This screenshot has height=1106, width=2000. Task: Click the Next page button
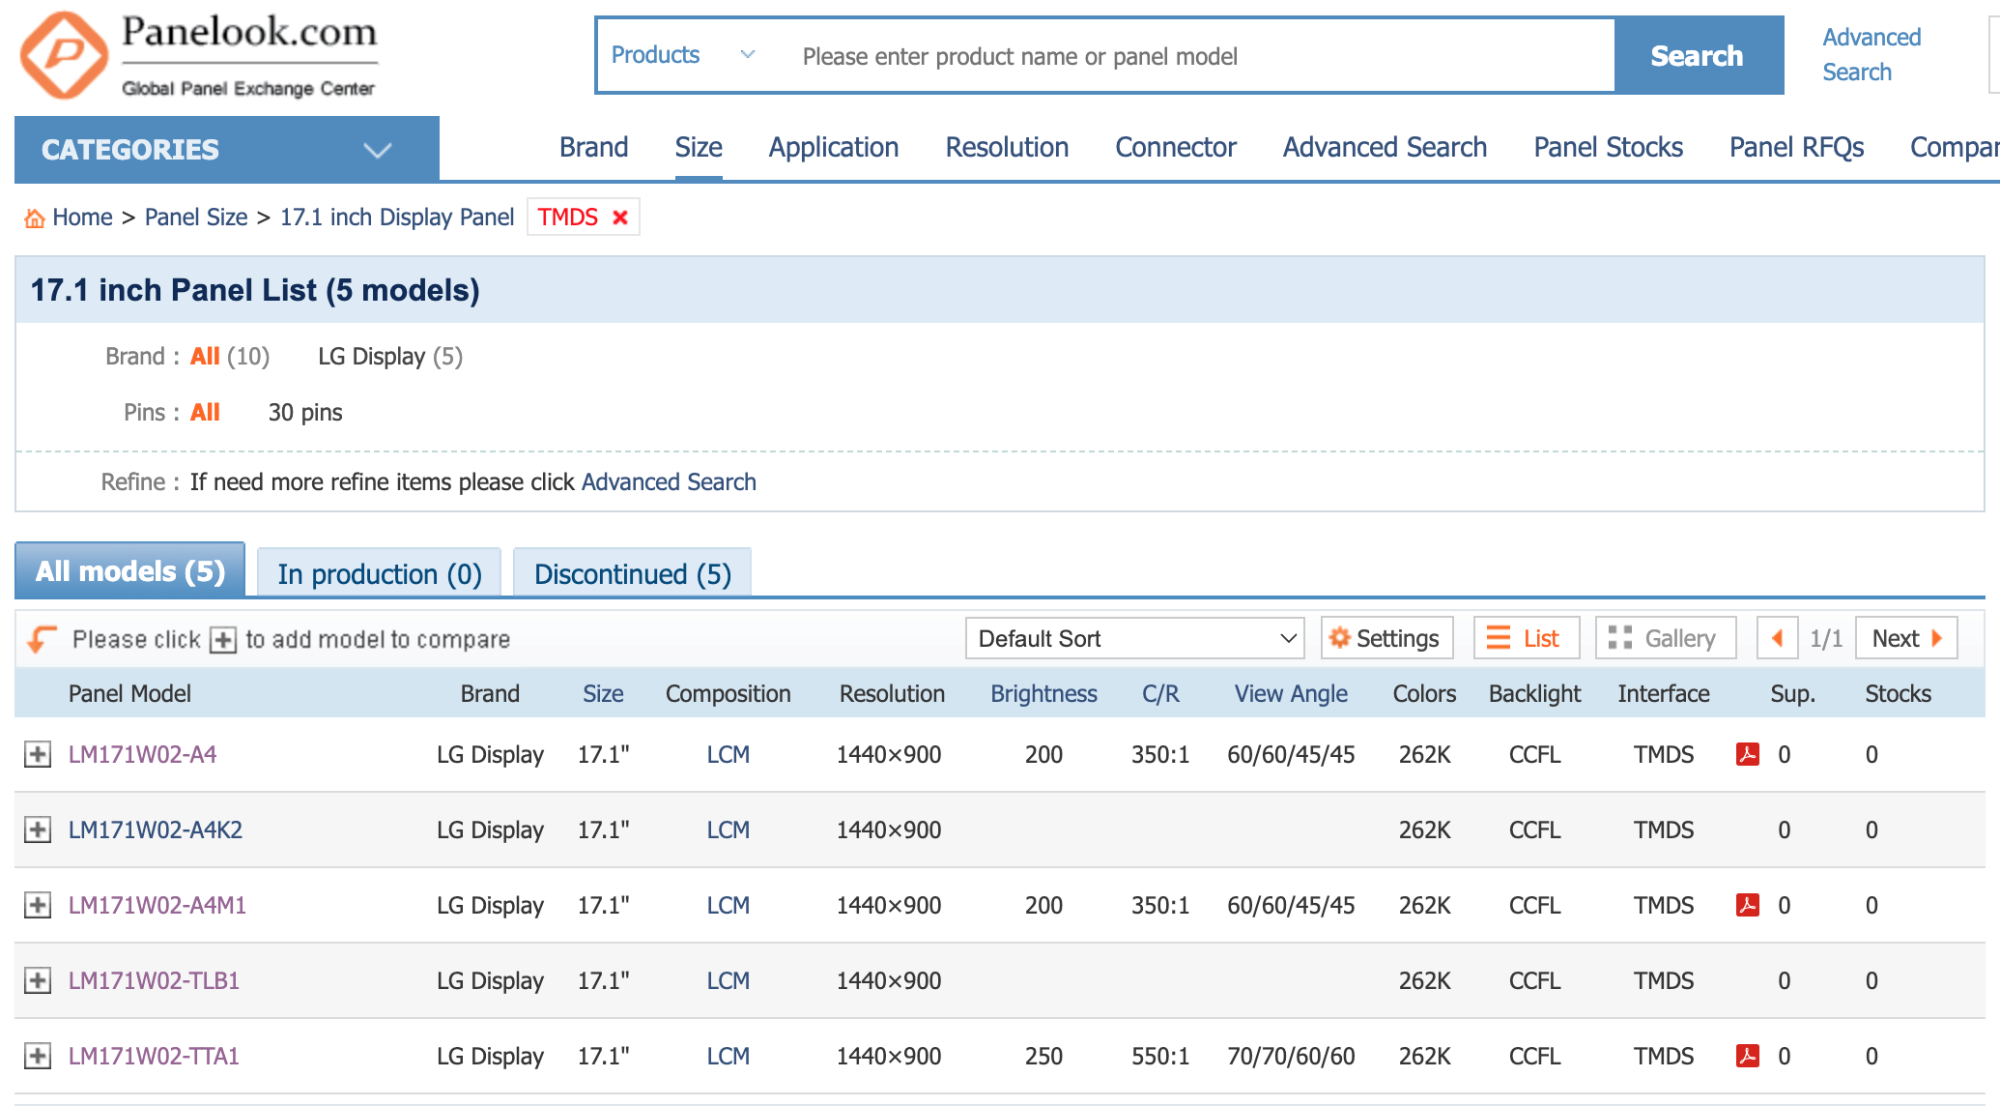(1906, 638)
